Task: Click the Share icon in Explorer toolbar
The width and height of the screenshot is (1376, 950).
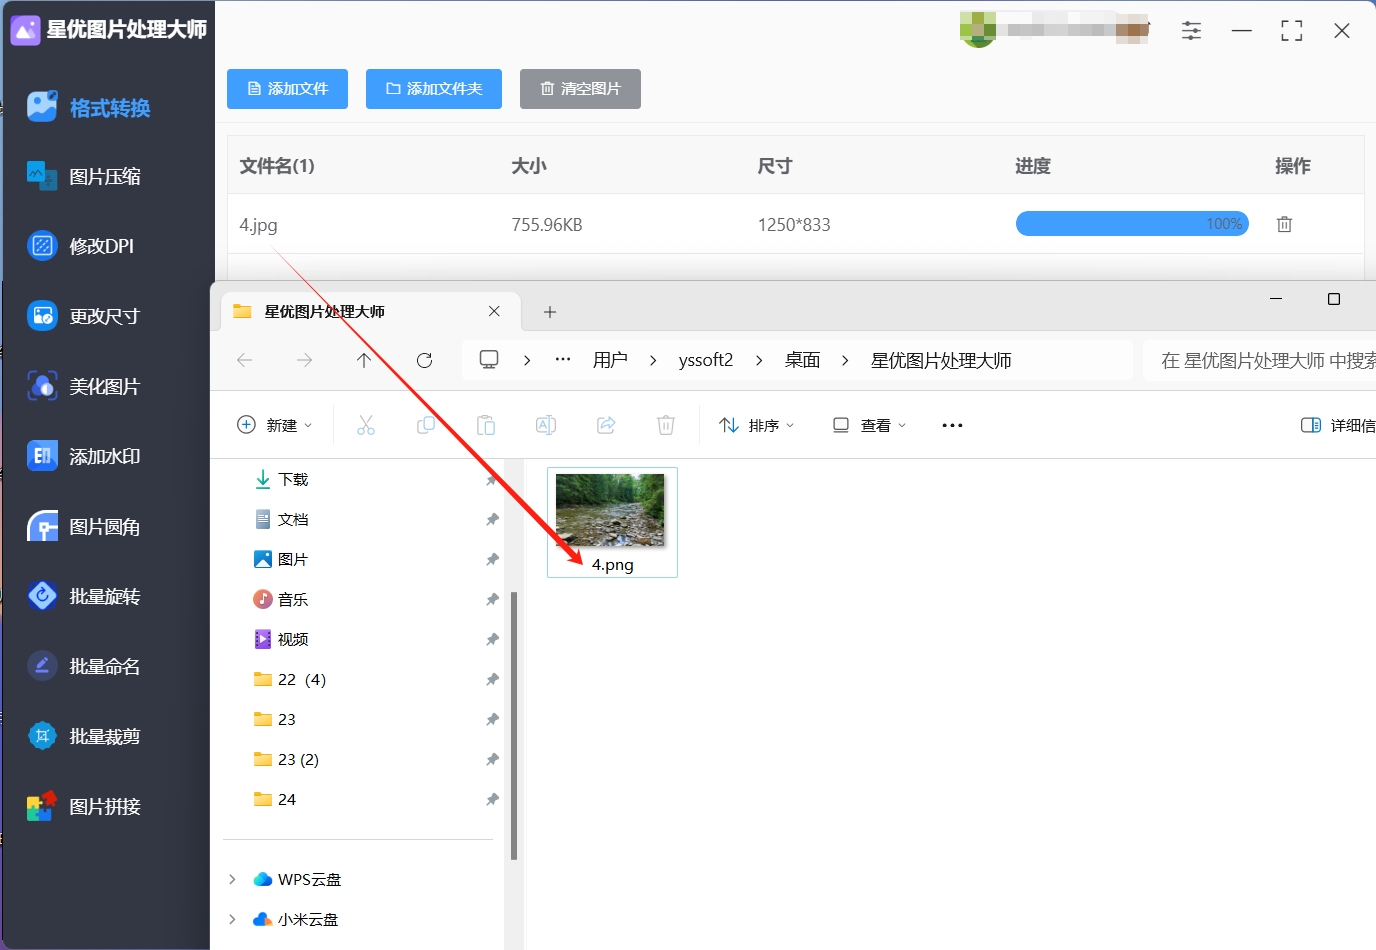Action: coord(606,425)
